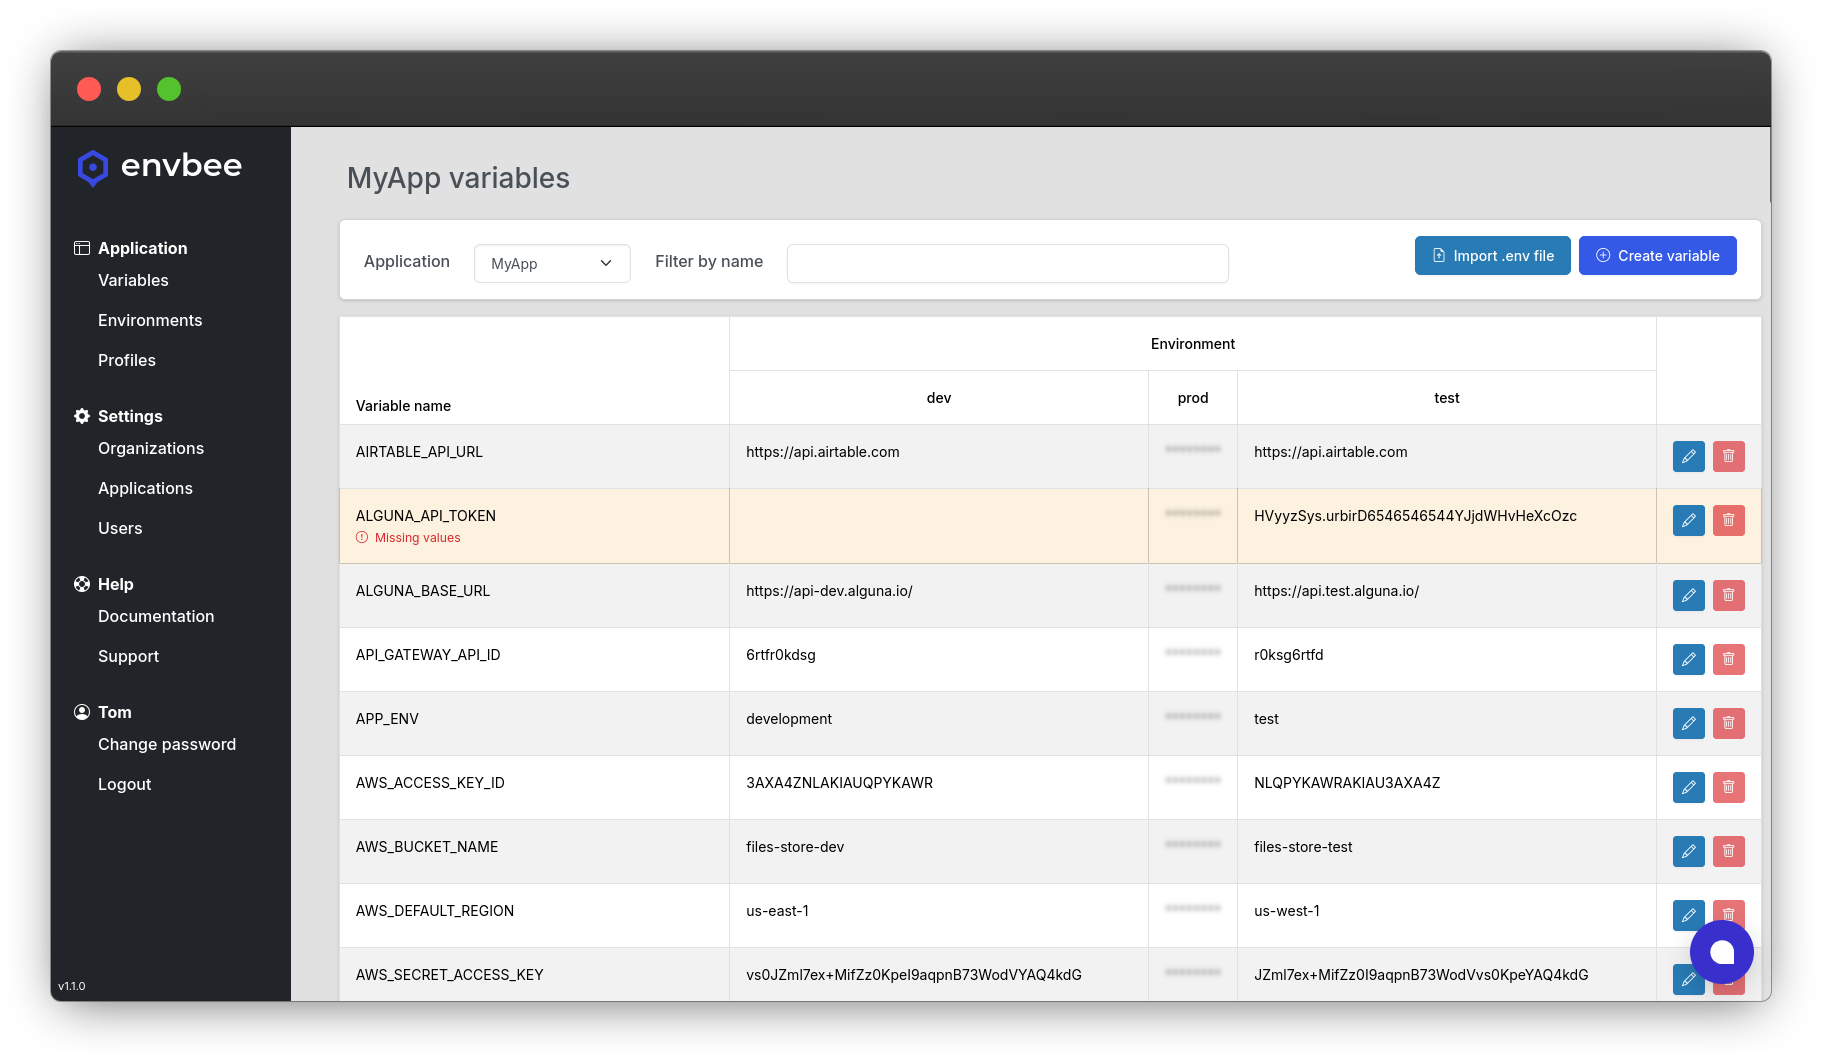
Task: Open the MyApp application dropdown
Action: click(x=552, y=263)
